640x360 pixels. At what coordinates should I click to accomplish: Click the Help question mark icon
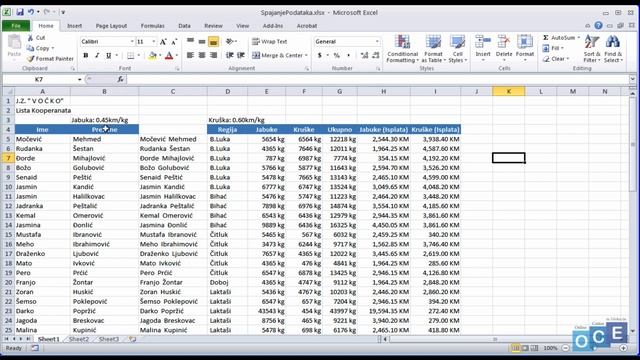click(x=598, y=25)
